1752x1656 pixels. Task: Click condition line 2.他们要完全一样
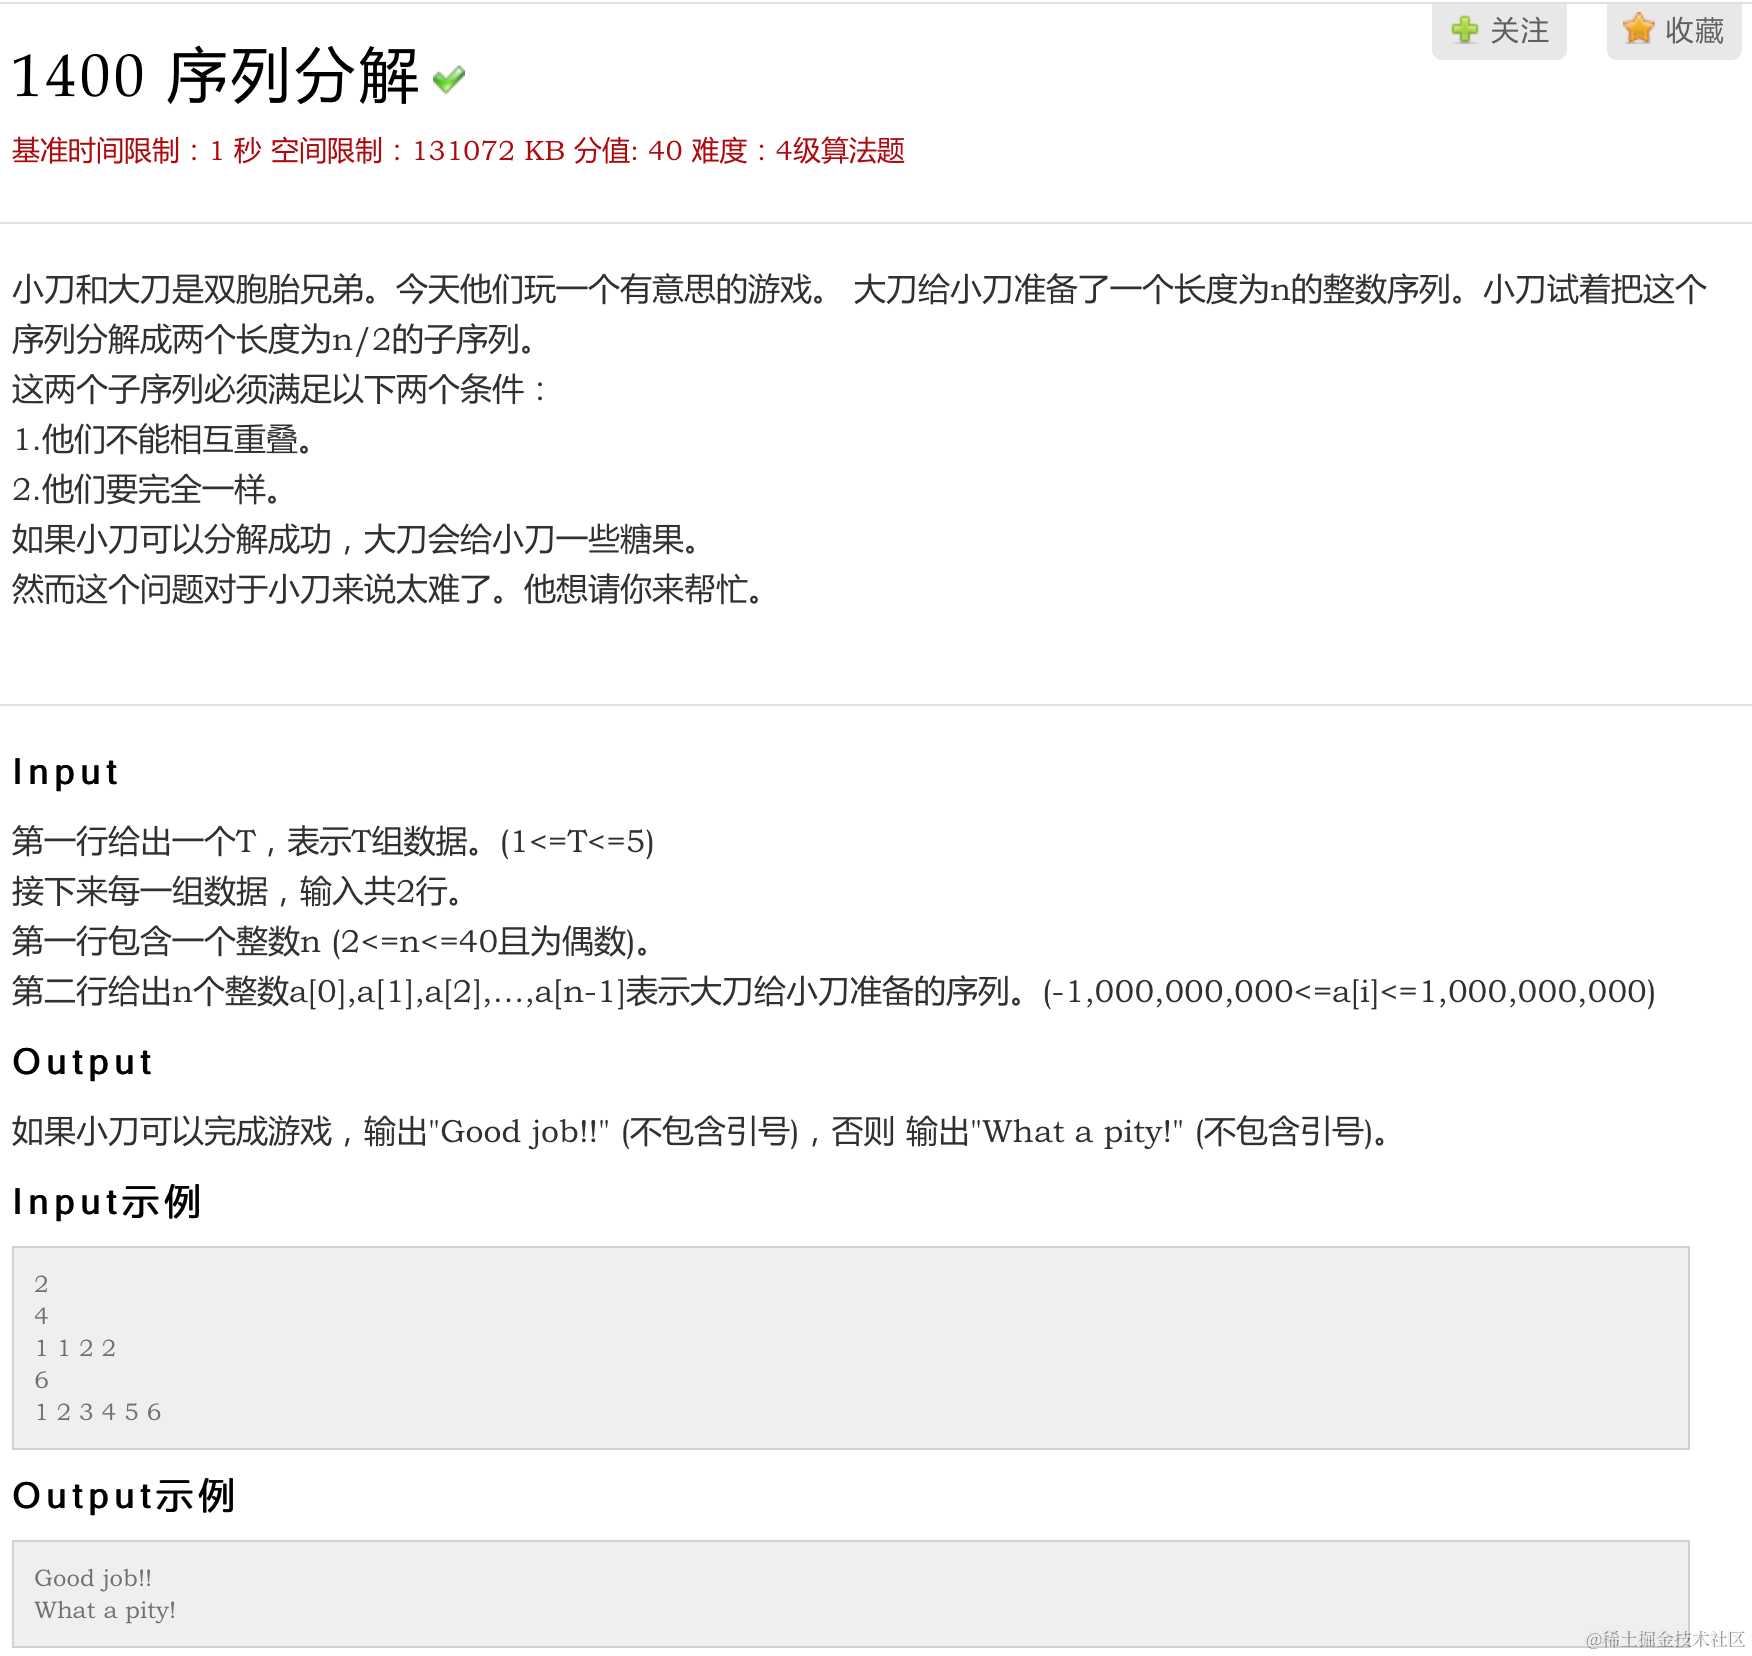pyautogui.click(x=147, y=490)
